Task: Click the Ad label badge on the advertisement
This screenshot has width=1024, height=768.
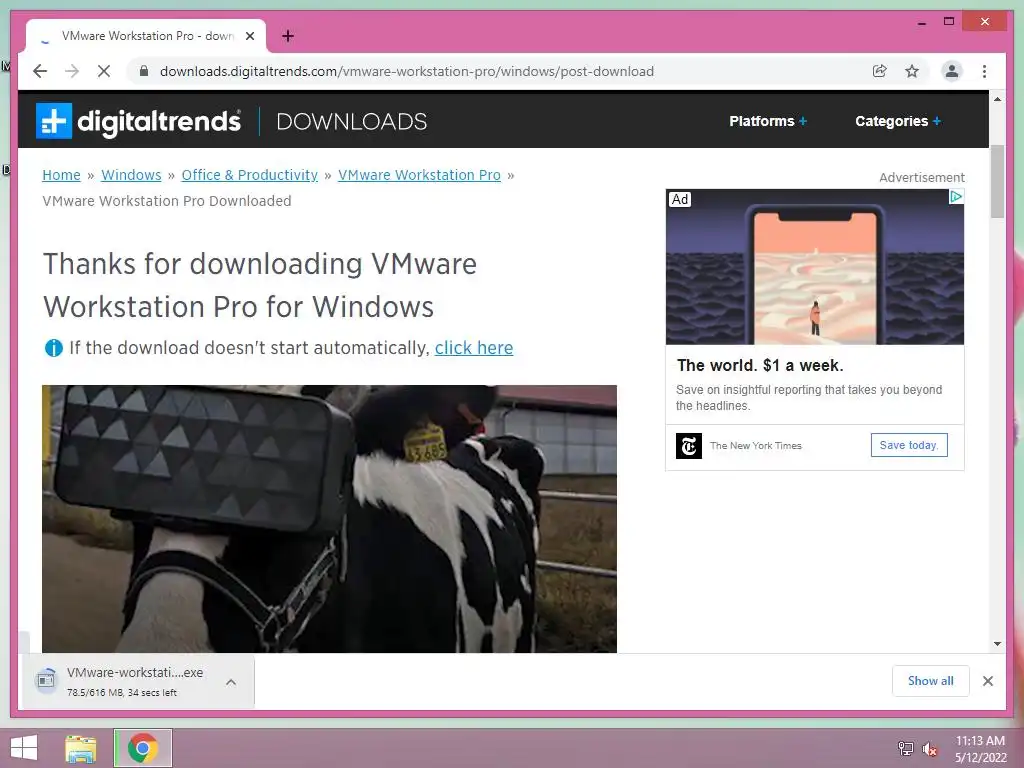Action: [x=680, y=199]
